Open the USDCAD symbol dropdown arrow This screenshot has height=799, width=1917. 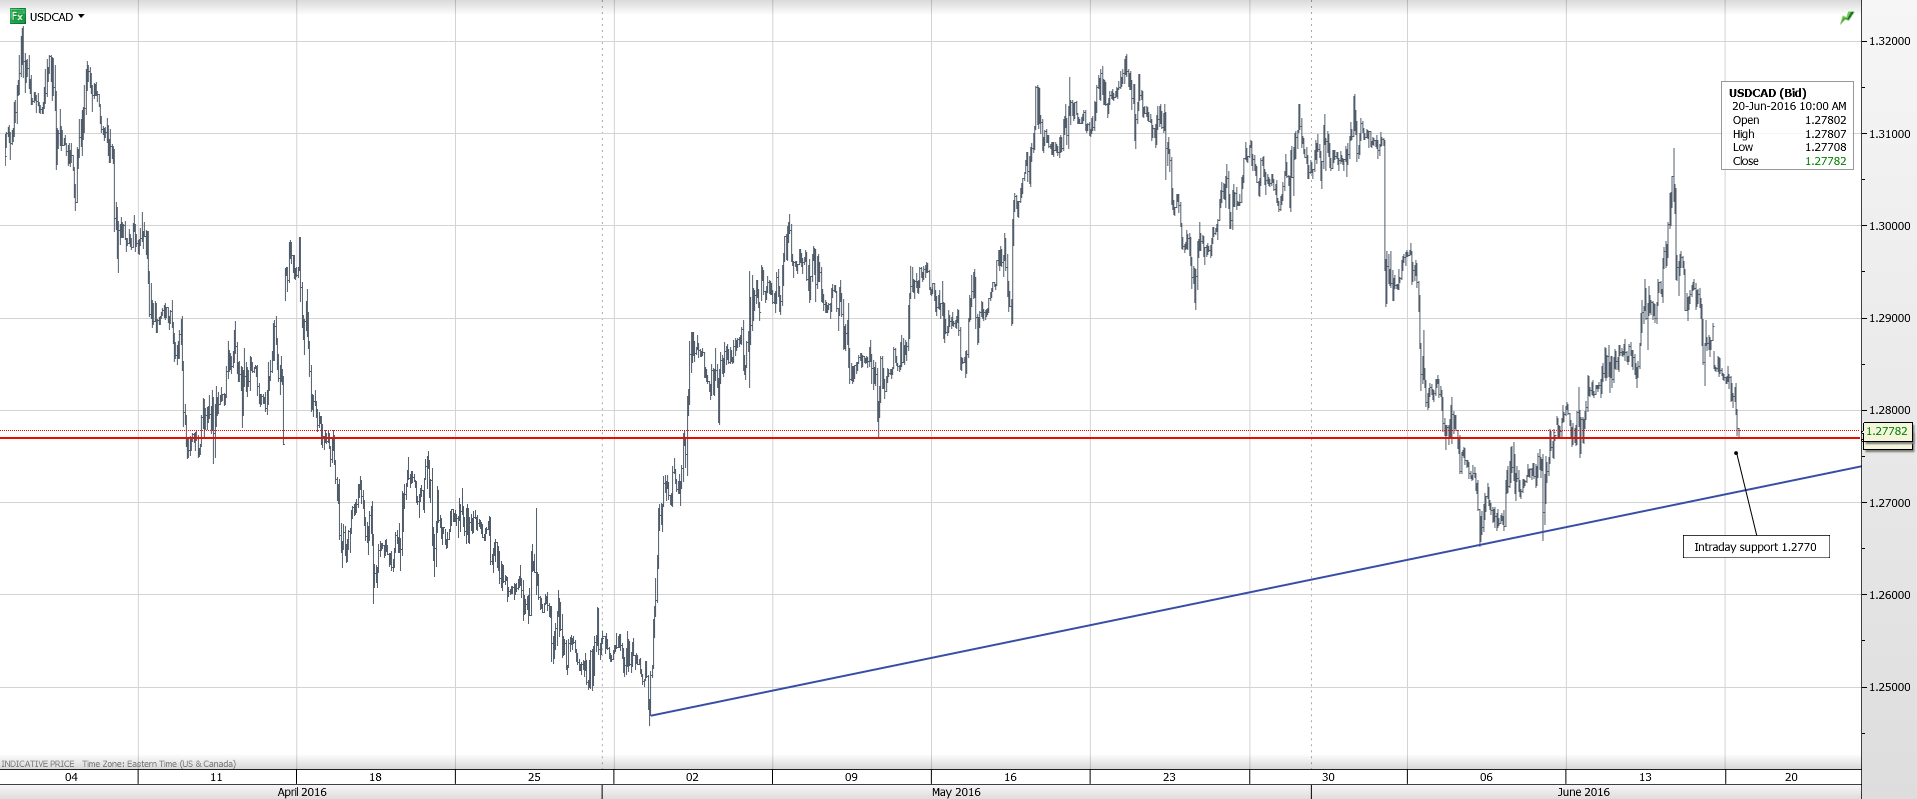81,17
